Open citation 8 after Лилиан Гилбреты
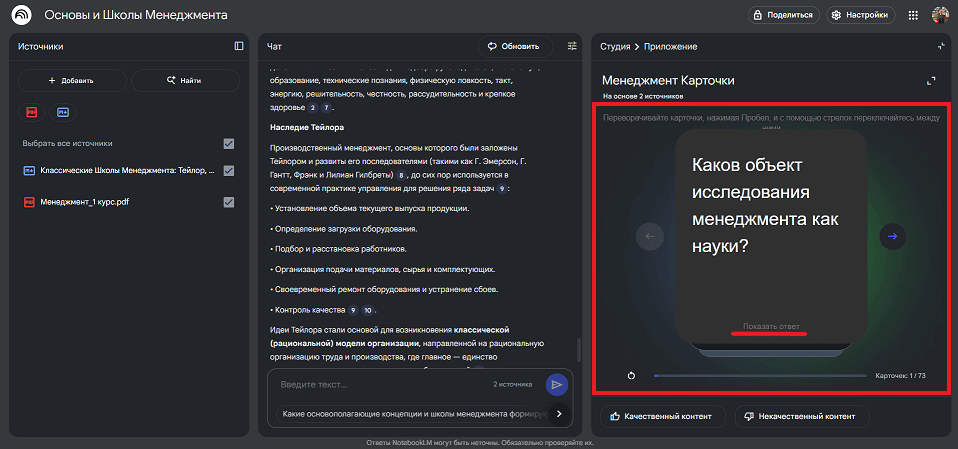Viewport: 958px width, 449px height. click(x=401, y=175)
